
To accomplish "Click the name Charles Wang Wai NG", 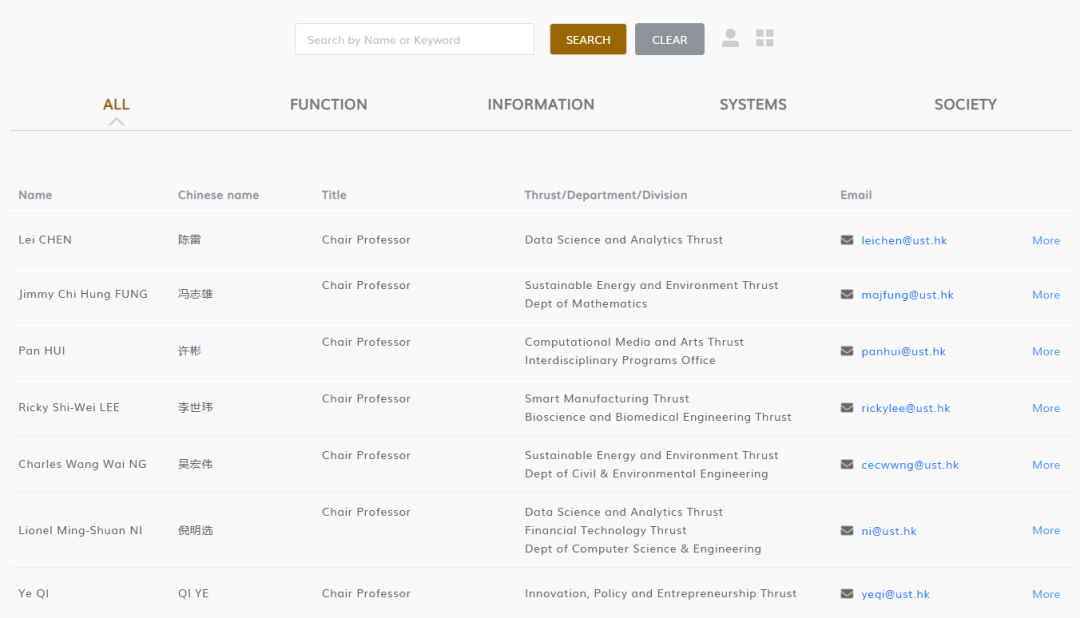I will [x=82, y=464].
